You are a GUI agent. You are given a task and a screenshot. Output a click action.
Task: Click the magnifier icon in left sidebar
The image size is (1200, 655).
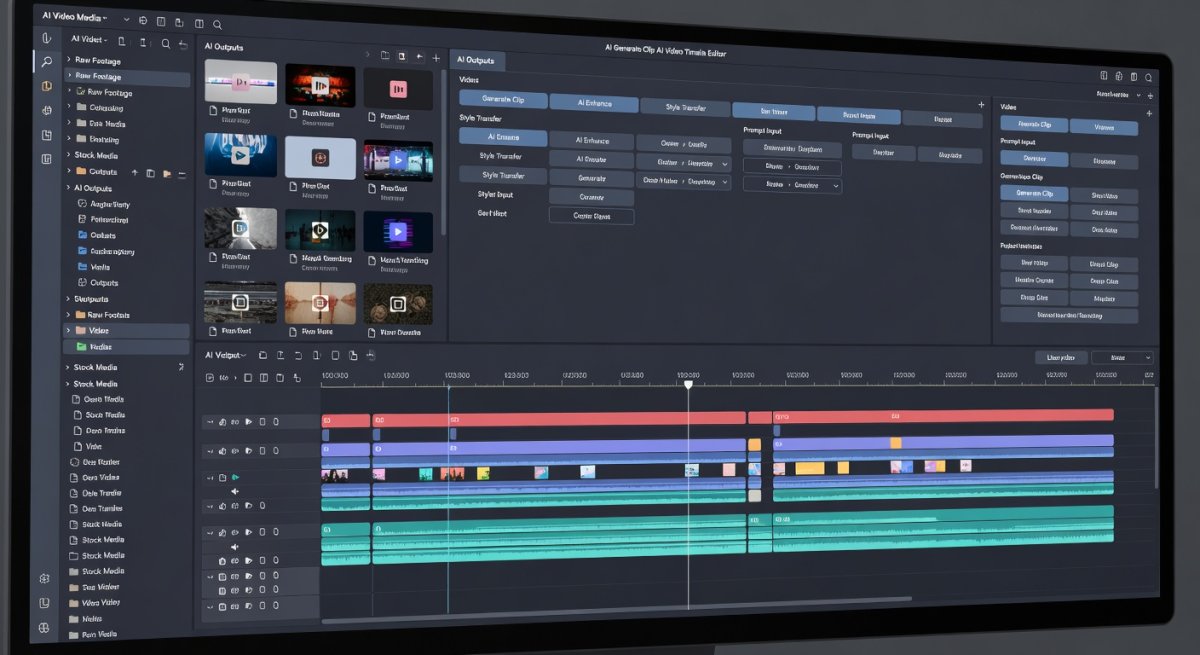coord(45,62)
